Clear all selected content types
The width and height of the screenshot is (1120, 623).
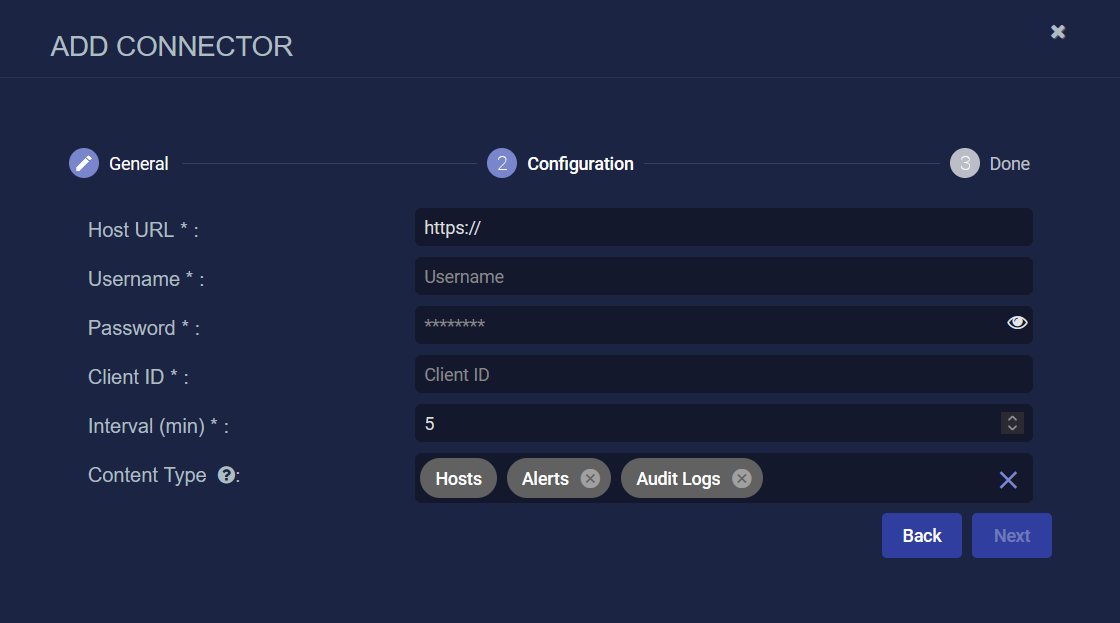tap(1008, 480)
